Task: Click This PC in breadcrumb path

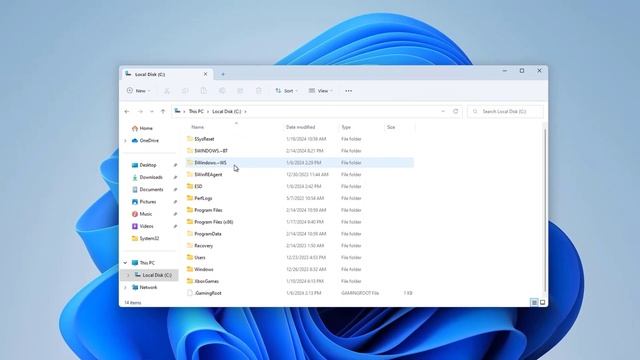Action: pos(196,111)
